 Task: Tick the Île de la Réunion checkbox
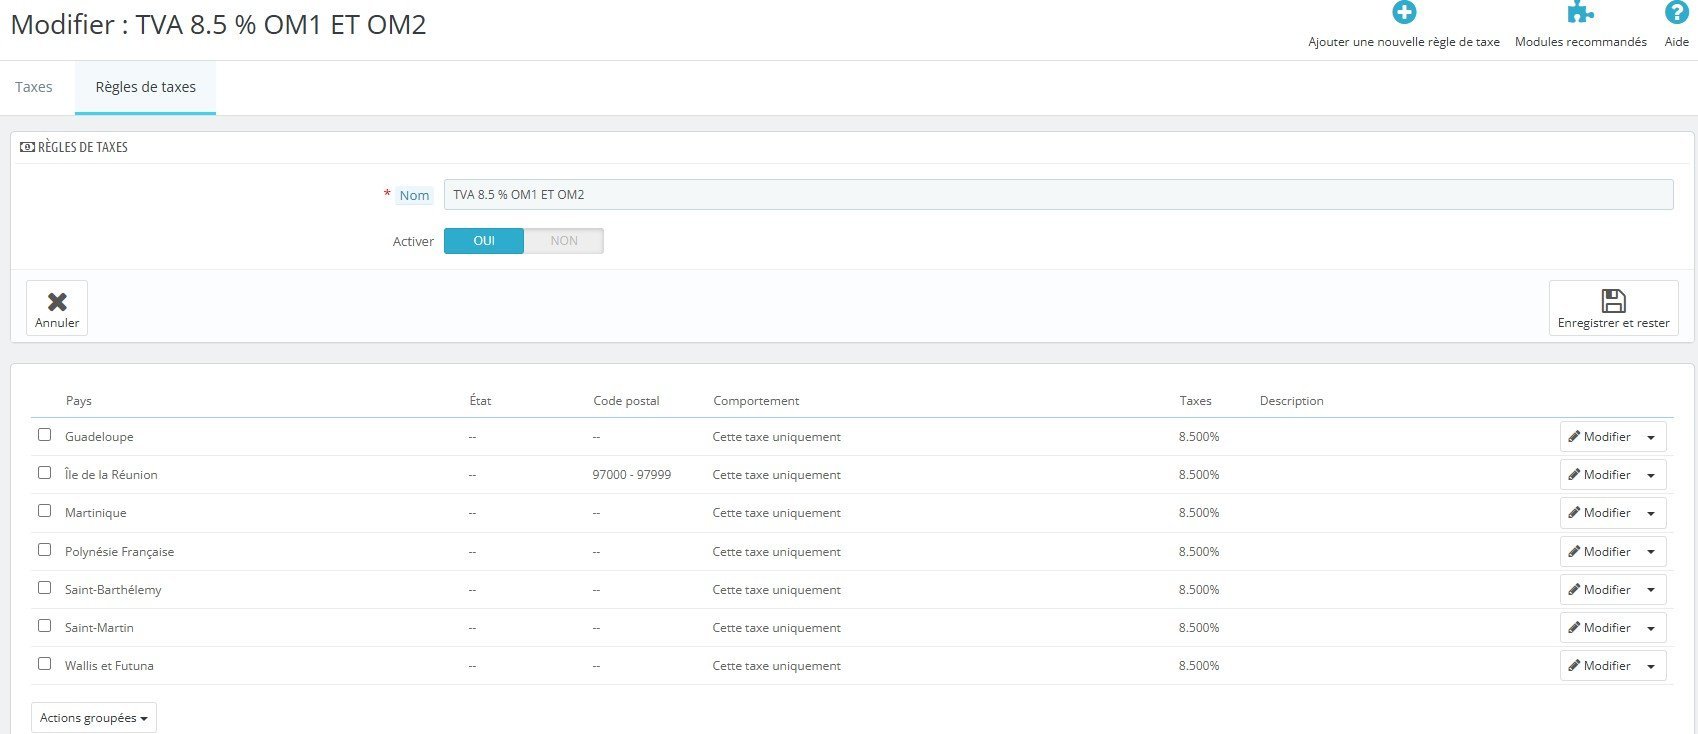point(44,473)
